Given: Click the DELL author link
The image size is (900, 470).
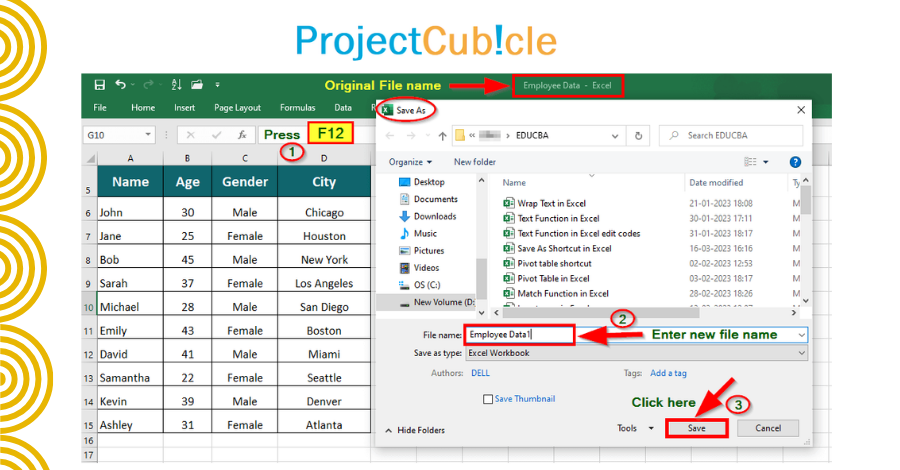Looking at the screenshot, I should click(480, 373).
